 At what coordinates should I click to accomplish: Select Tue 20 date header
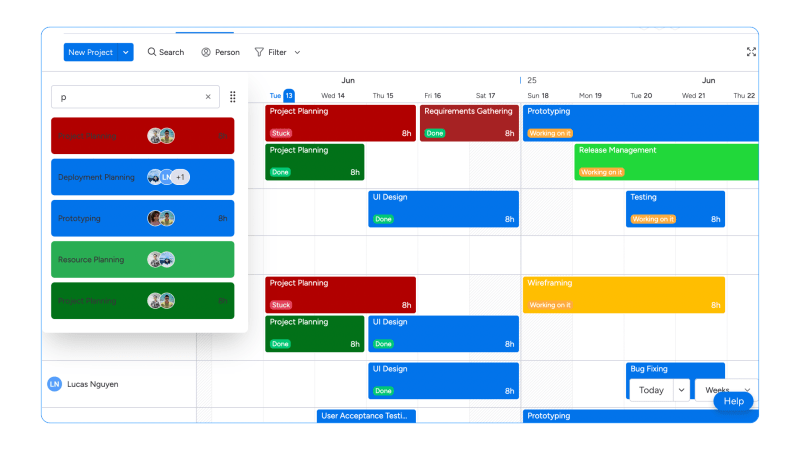click(x=641, y=95)
